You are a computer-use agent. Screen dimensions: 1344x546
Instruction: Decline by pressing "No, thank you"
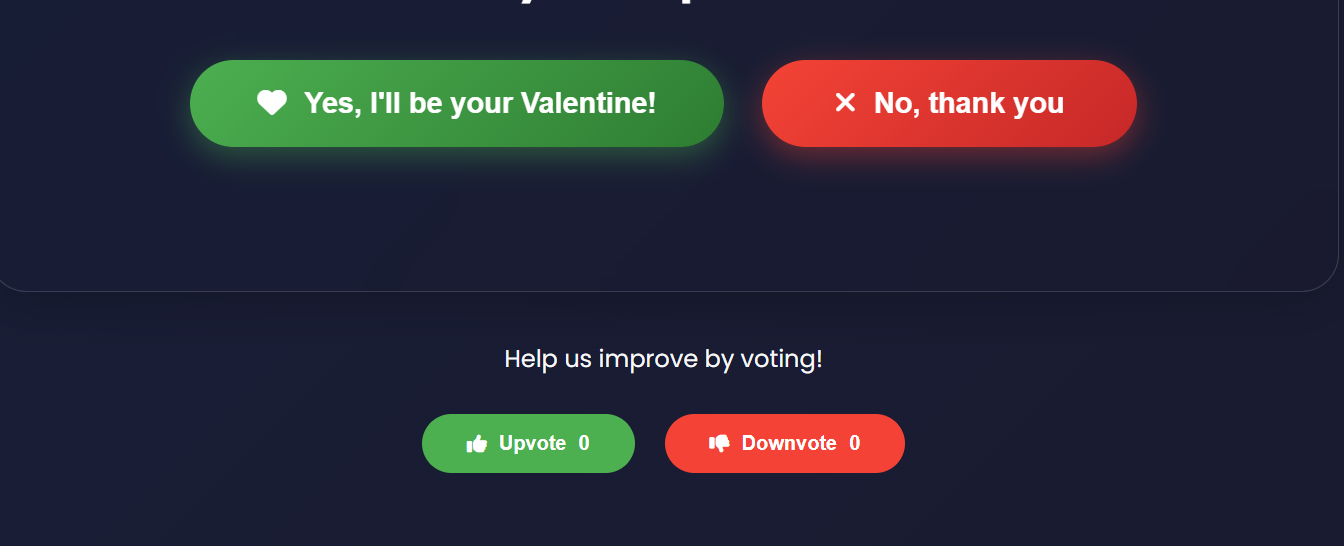coord(948,103)
